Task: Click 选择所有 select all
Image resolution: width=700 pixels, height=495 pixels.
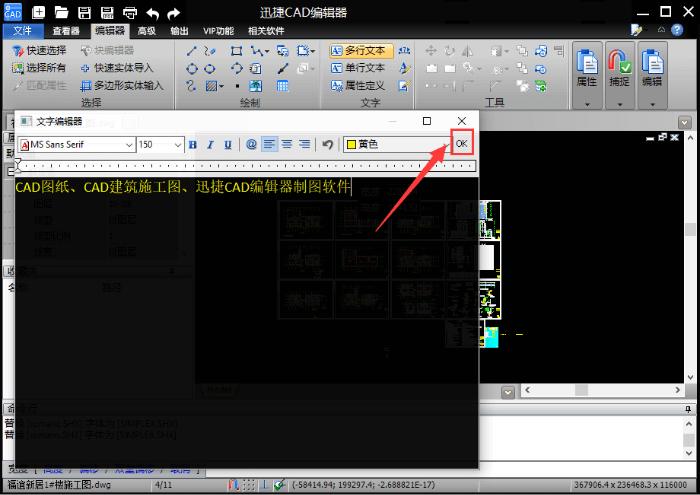Action: click(39, 68)
